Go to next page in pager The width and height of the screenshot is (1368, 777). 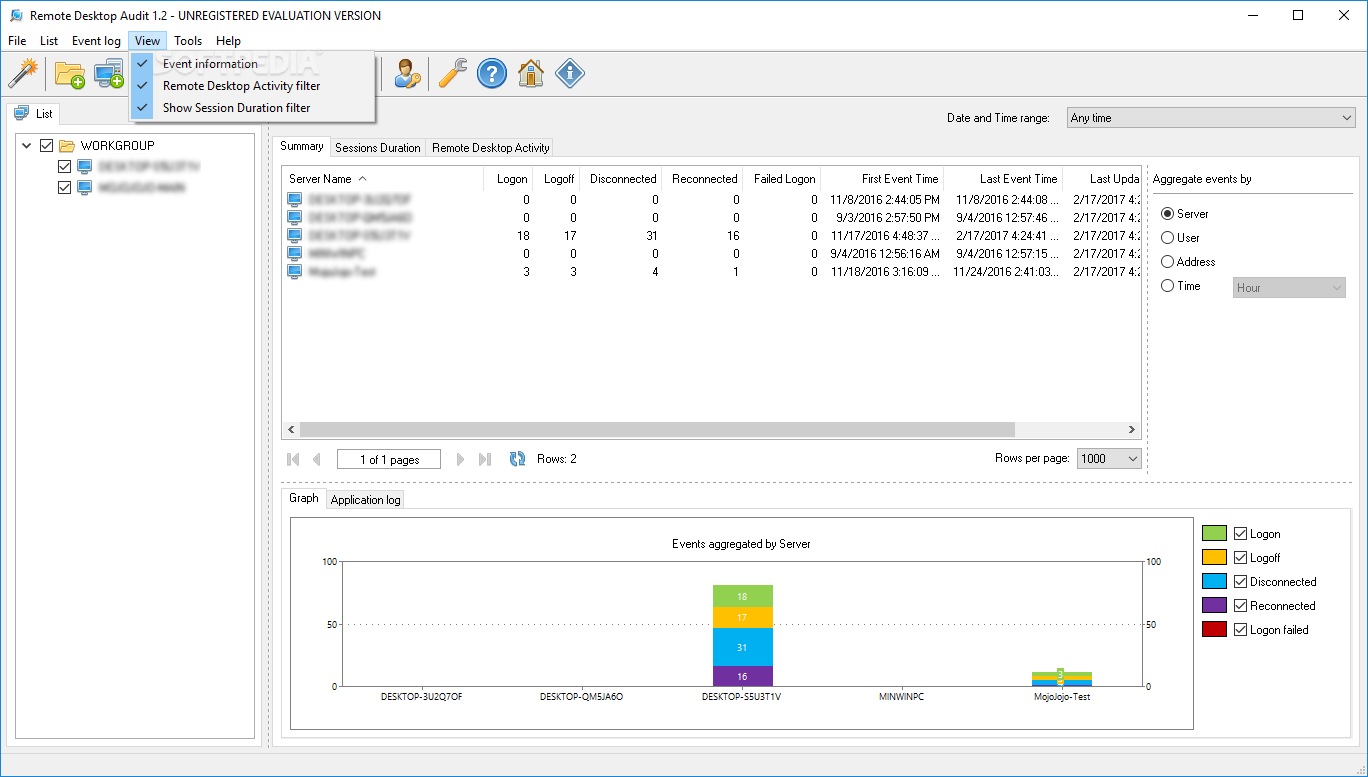(461, 459)
